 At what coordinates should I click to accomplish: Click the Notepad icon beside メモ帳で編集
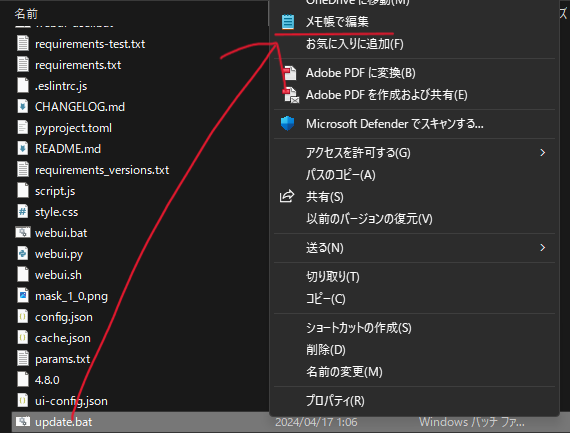pos(288,22)
